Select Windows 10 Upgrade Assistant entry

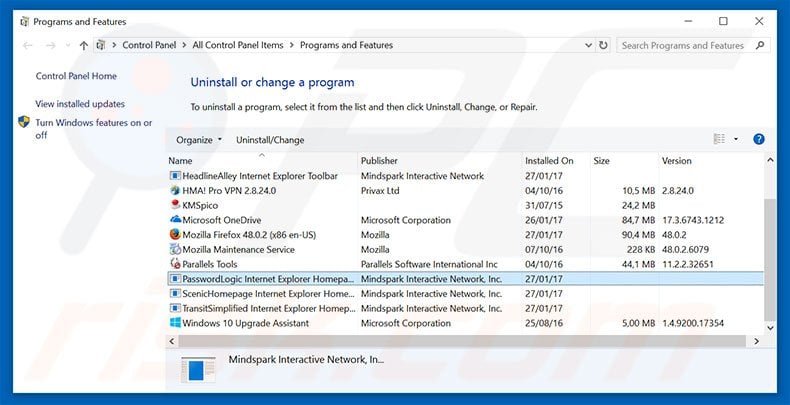click(465, 323)
